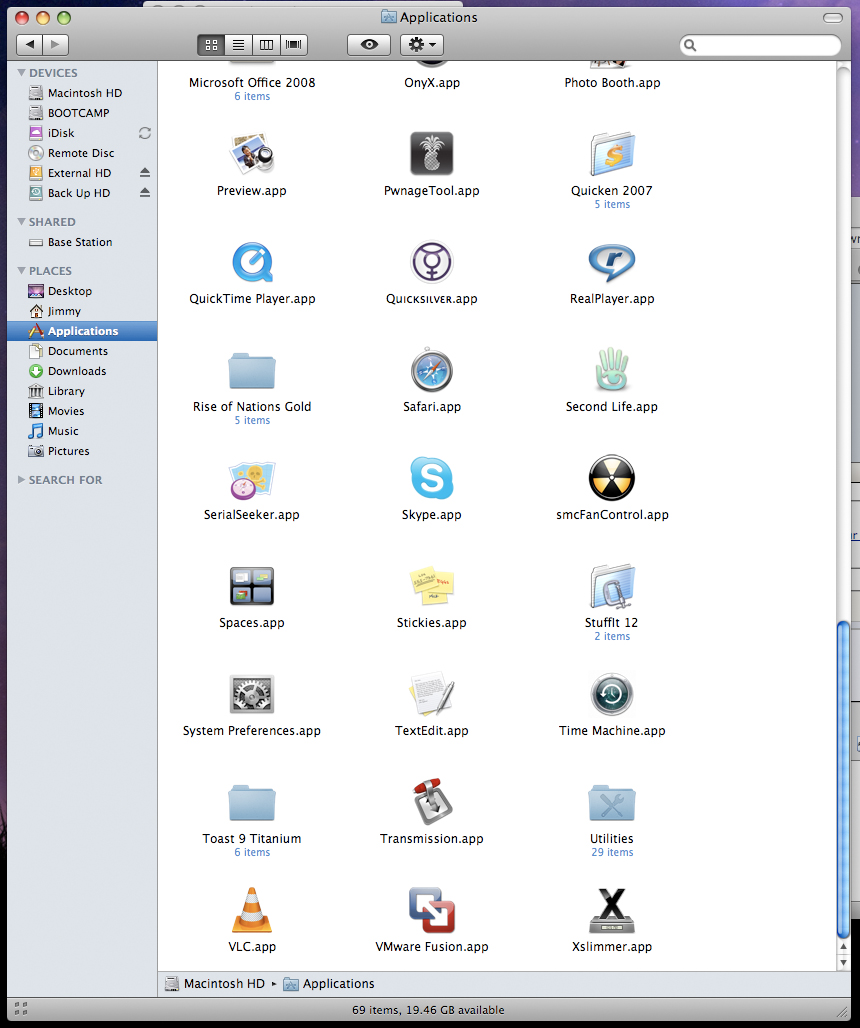Select VMware Fusion.app icon
The height and width of the screenshot is (1028, 860).
(x=431, y=910)
